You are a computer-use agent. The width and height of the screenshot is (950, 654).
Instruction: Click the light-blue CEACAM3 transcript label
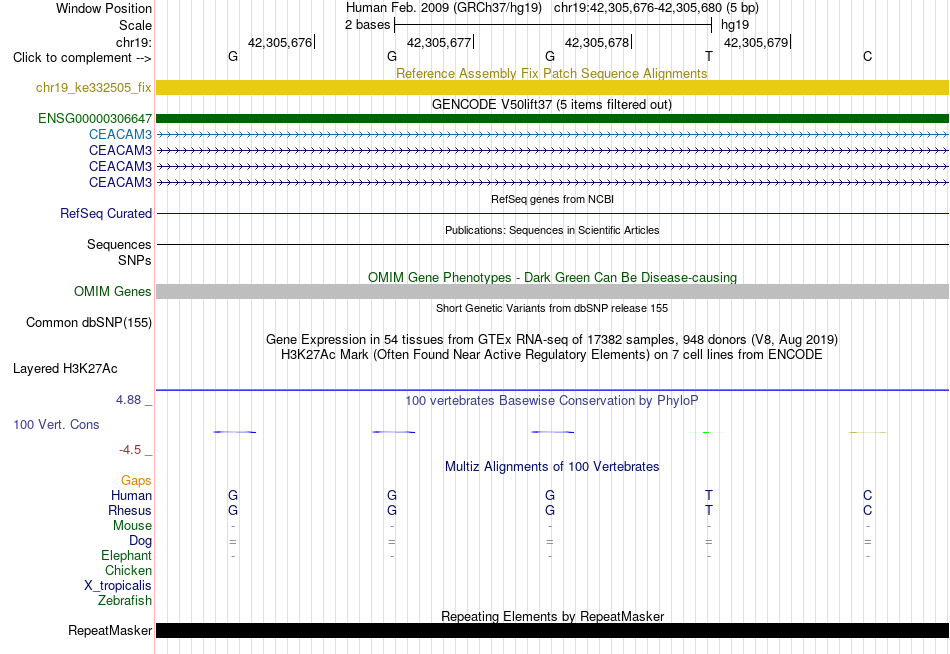(x=120, y=134)
